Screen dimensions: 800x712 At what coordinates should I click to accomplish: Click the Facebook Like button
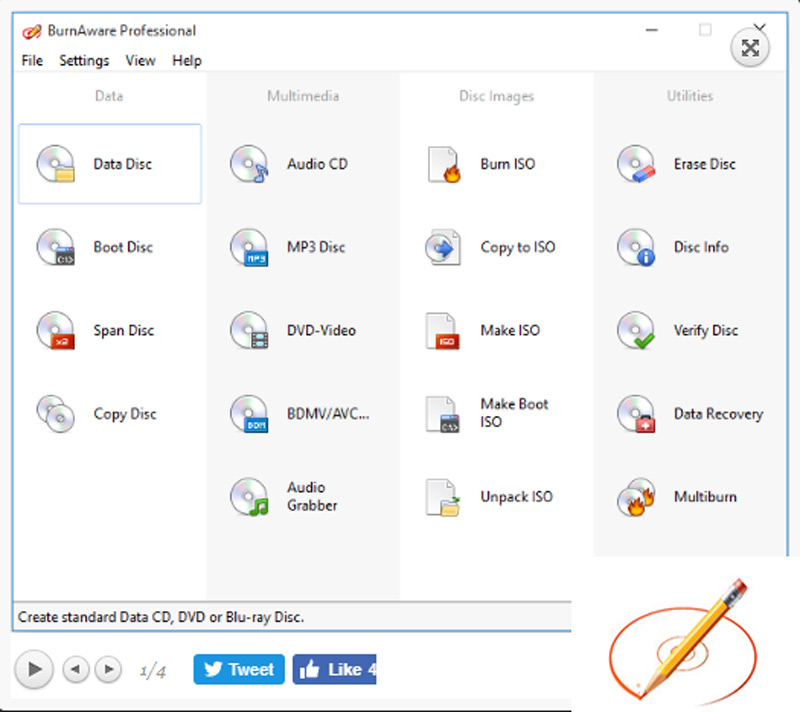click(x=335, y=669)
